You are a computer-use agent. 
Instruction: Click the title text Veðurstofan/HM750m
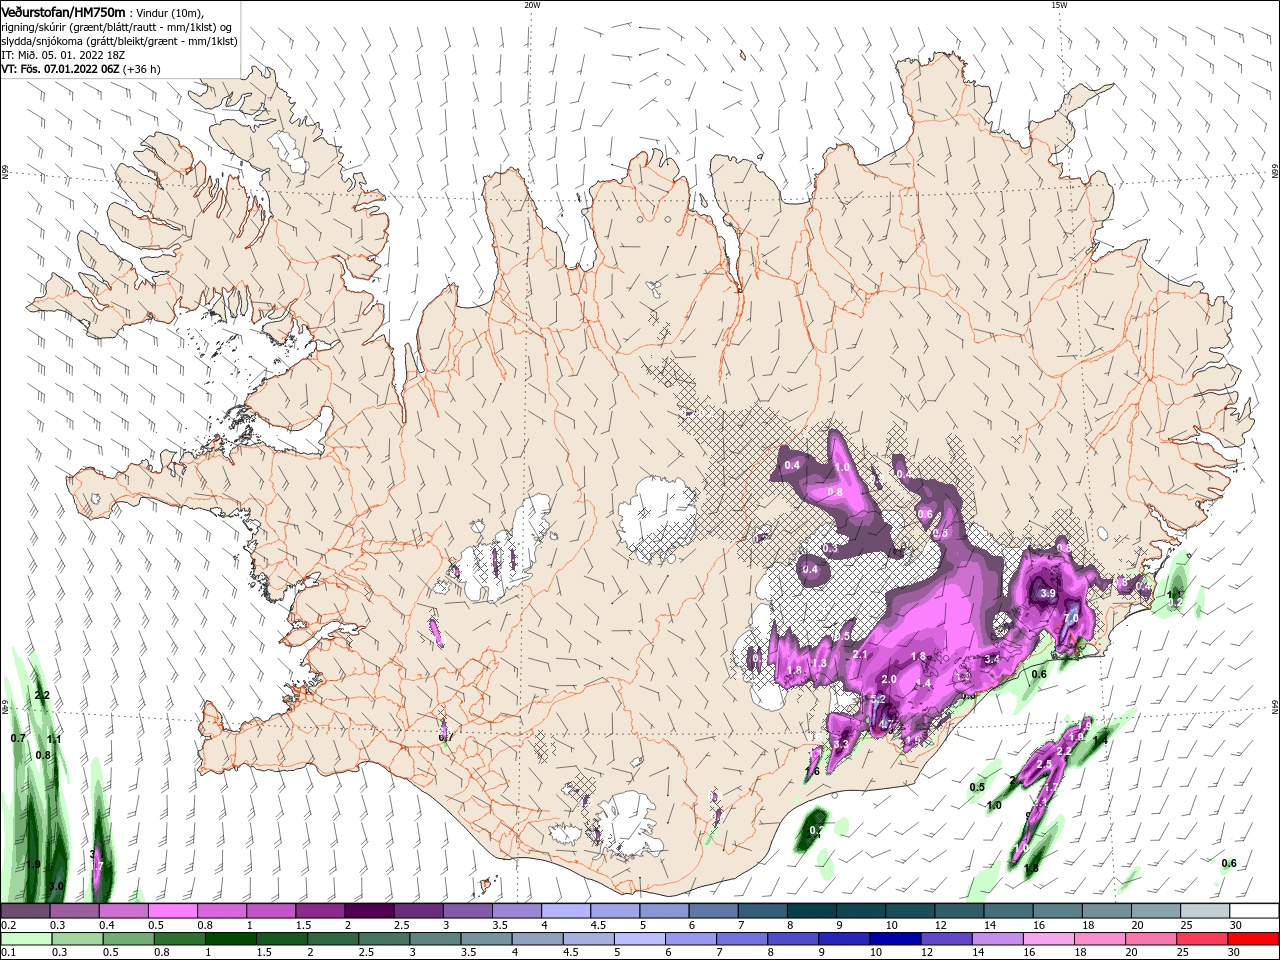point(63,12)
